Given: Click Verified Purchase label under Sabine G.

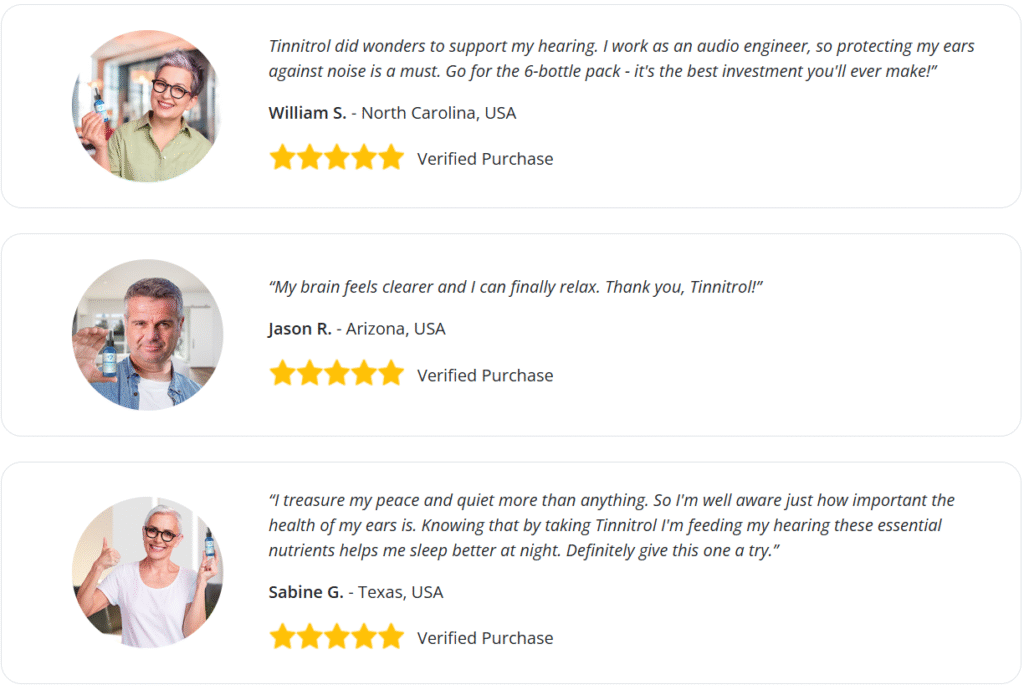Looking at the screenshot, I should (485, 638).
